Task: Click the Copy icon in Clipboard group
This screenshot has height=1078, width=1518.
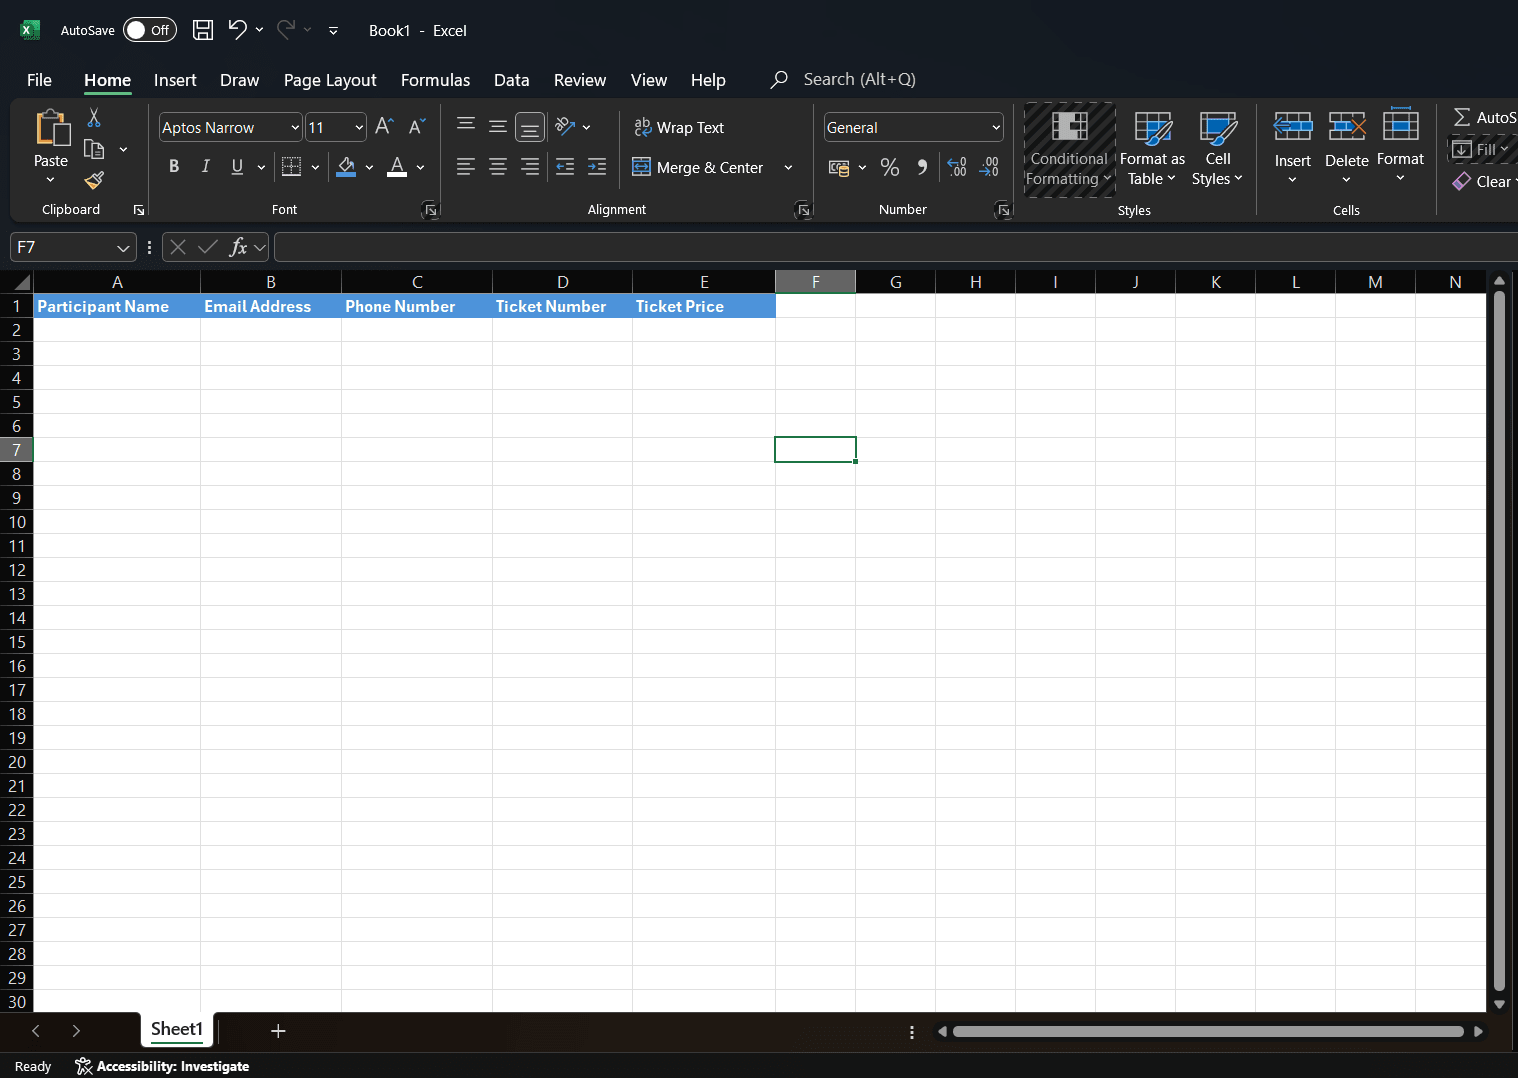Action: 94,149
